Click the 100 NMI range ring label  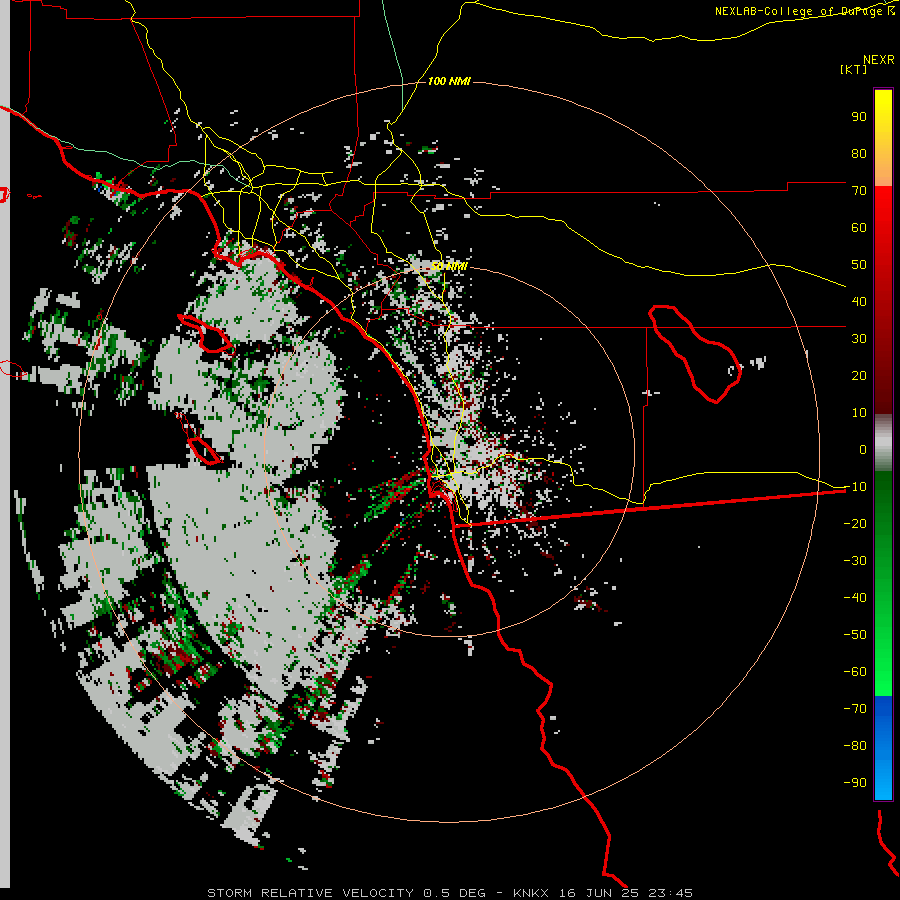pos(449,82)
